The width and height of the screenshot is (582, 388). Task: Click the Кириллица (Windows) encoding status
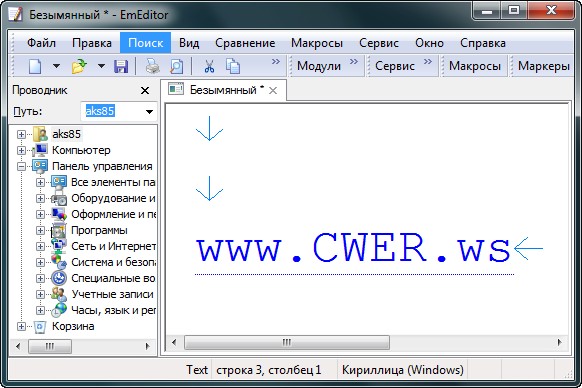point(403,370)
